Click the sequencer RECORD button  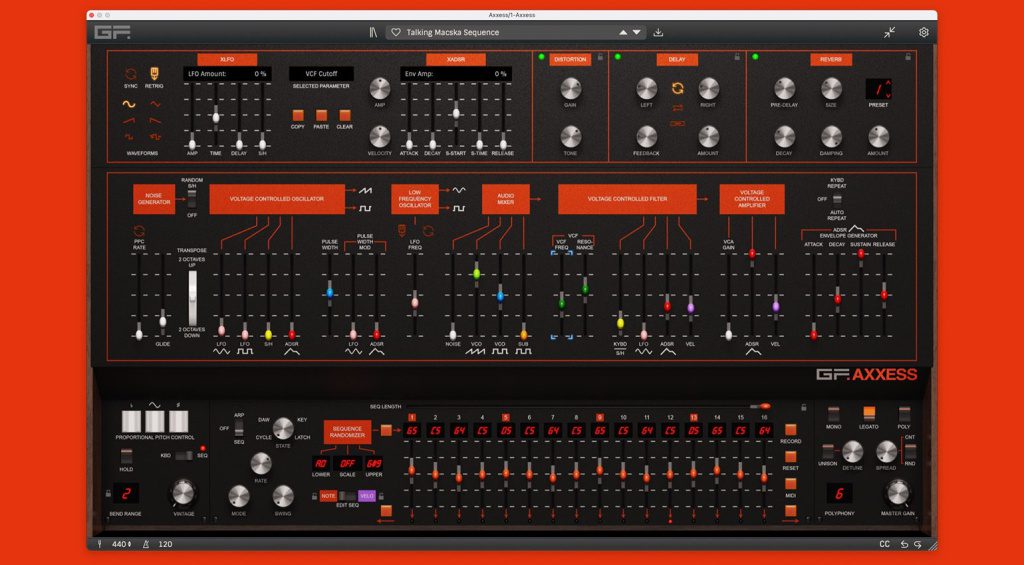click(x=790, y=429)
